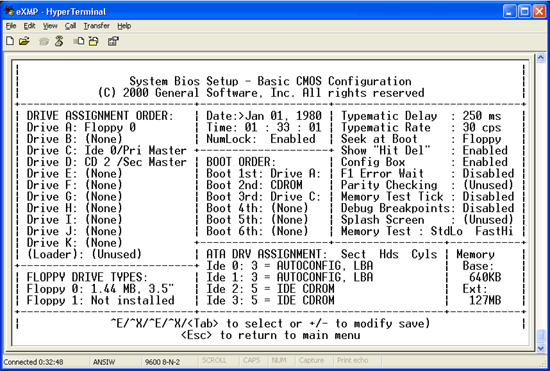This screenshot has height=371, width=550.
Task: Click 'Drive C: Ide 0/Pri Master' line
Action: (107, 151)
